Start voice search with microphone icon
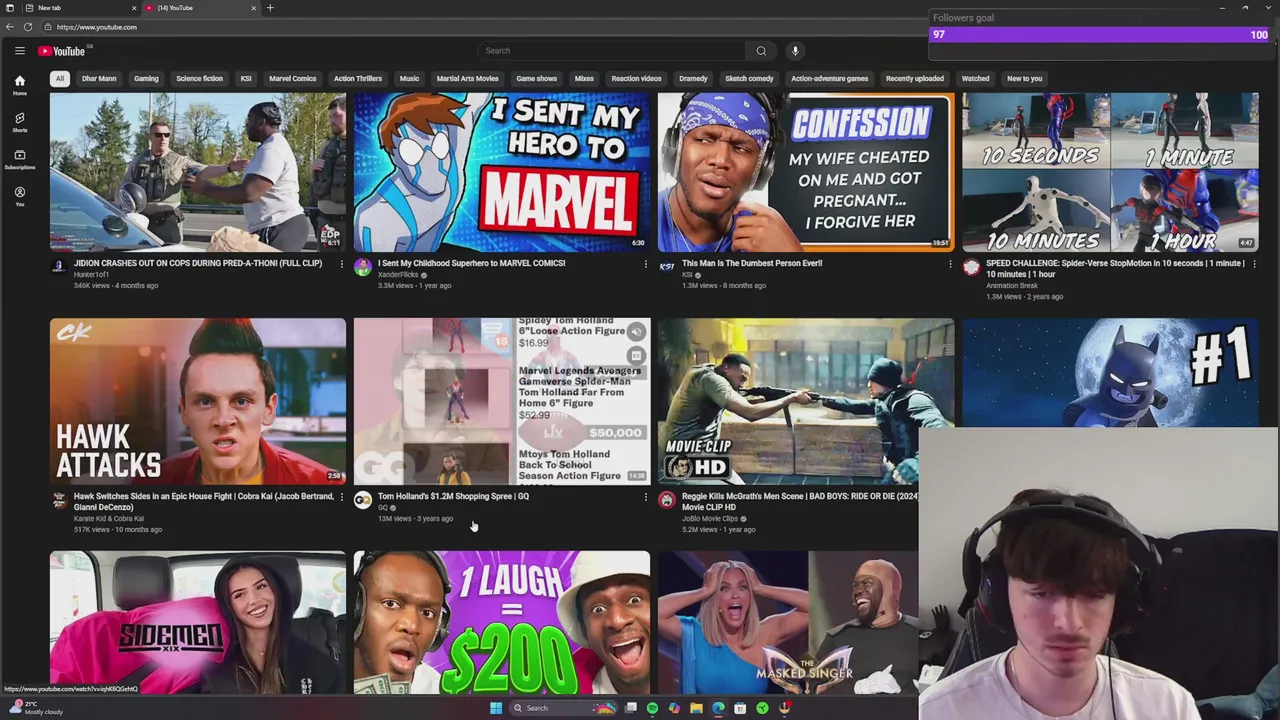This screenshot has height=720, width=1280. click(795, 51)
